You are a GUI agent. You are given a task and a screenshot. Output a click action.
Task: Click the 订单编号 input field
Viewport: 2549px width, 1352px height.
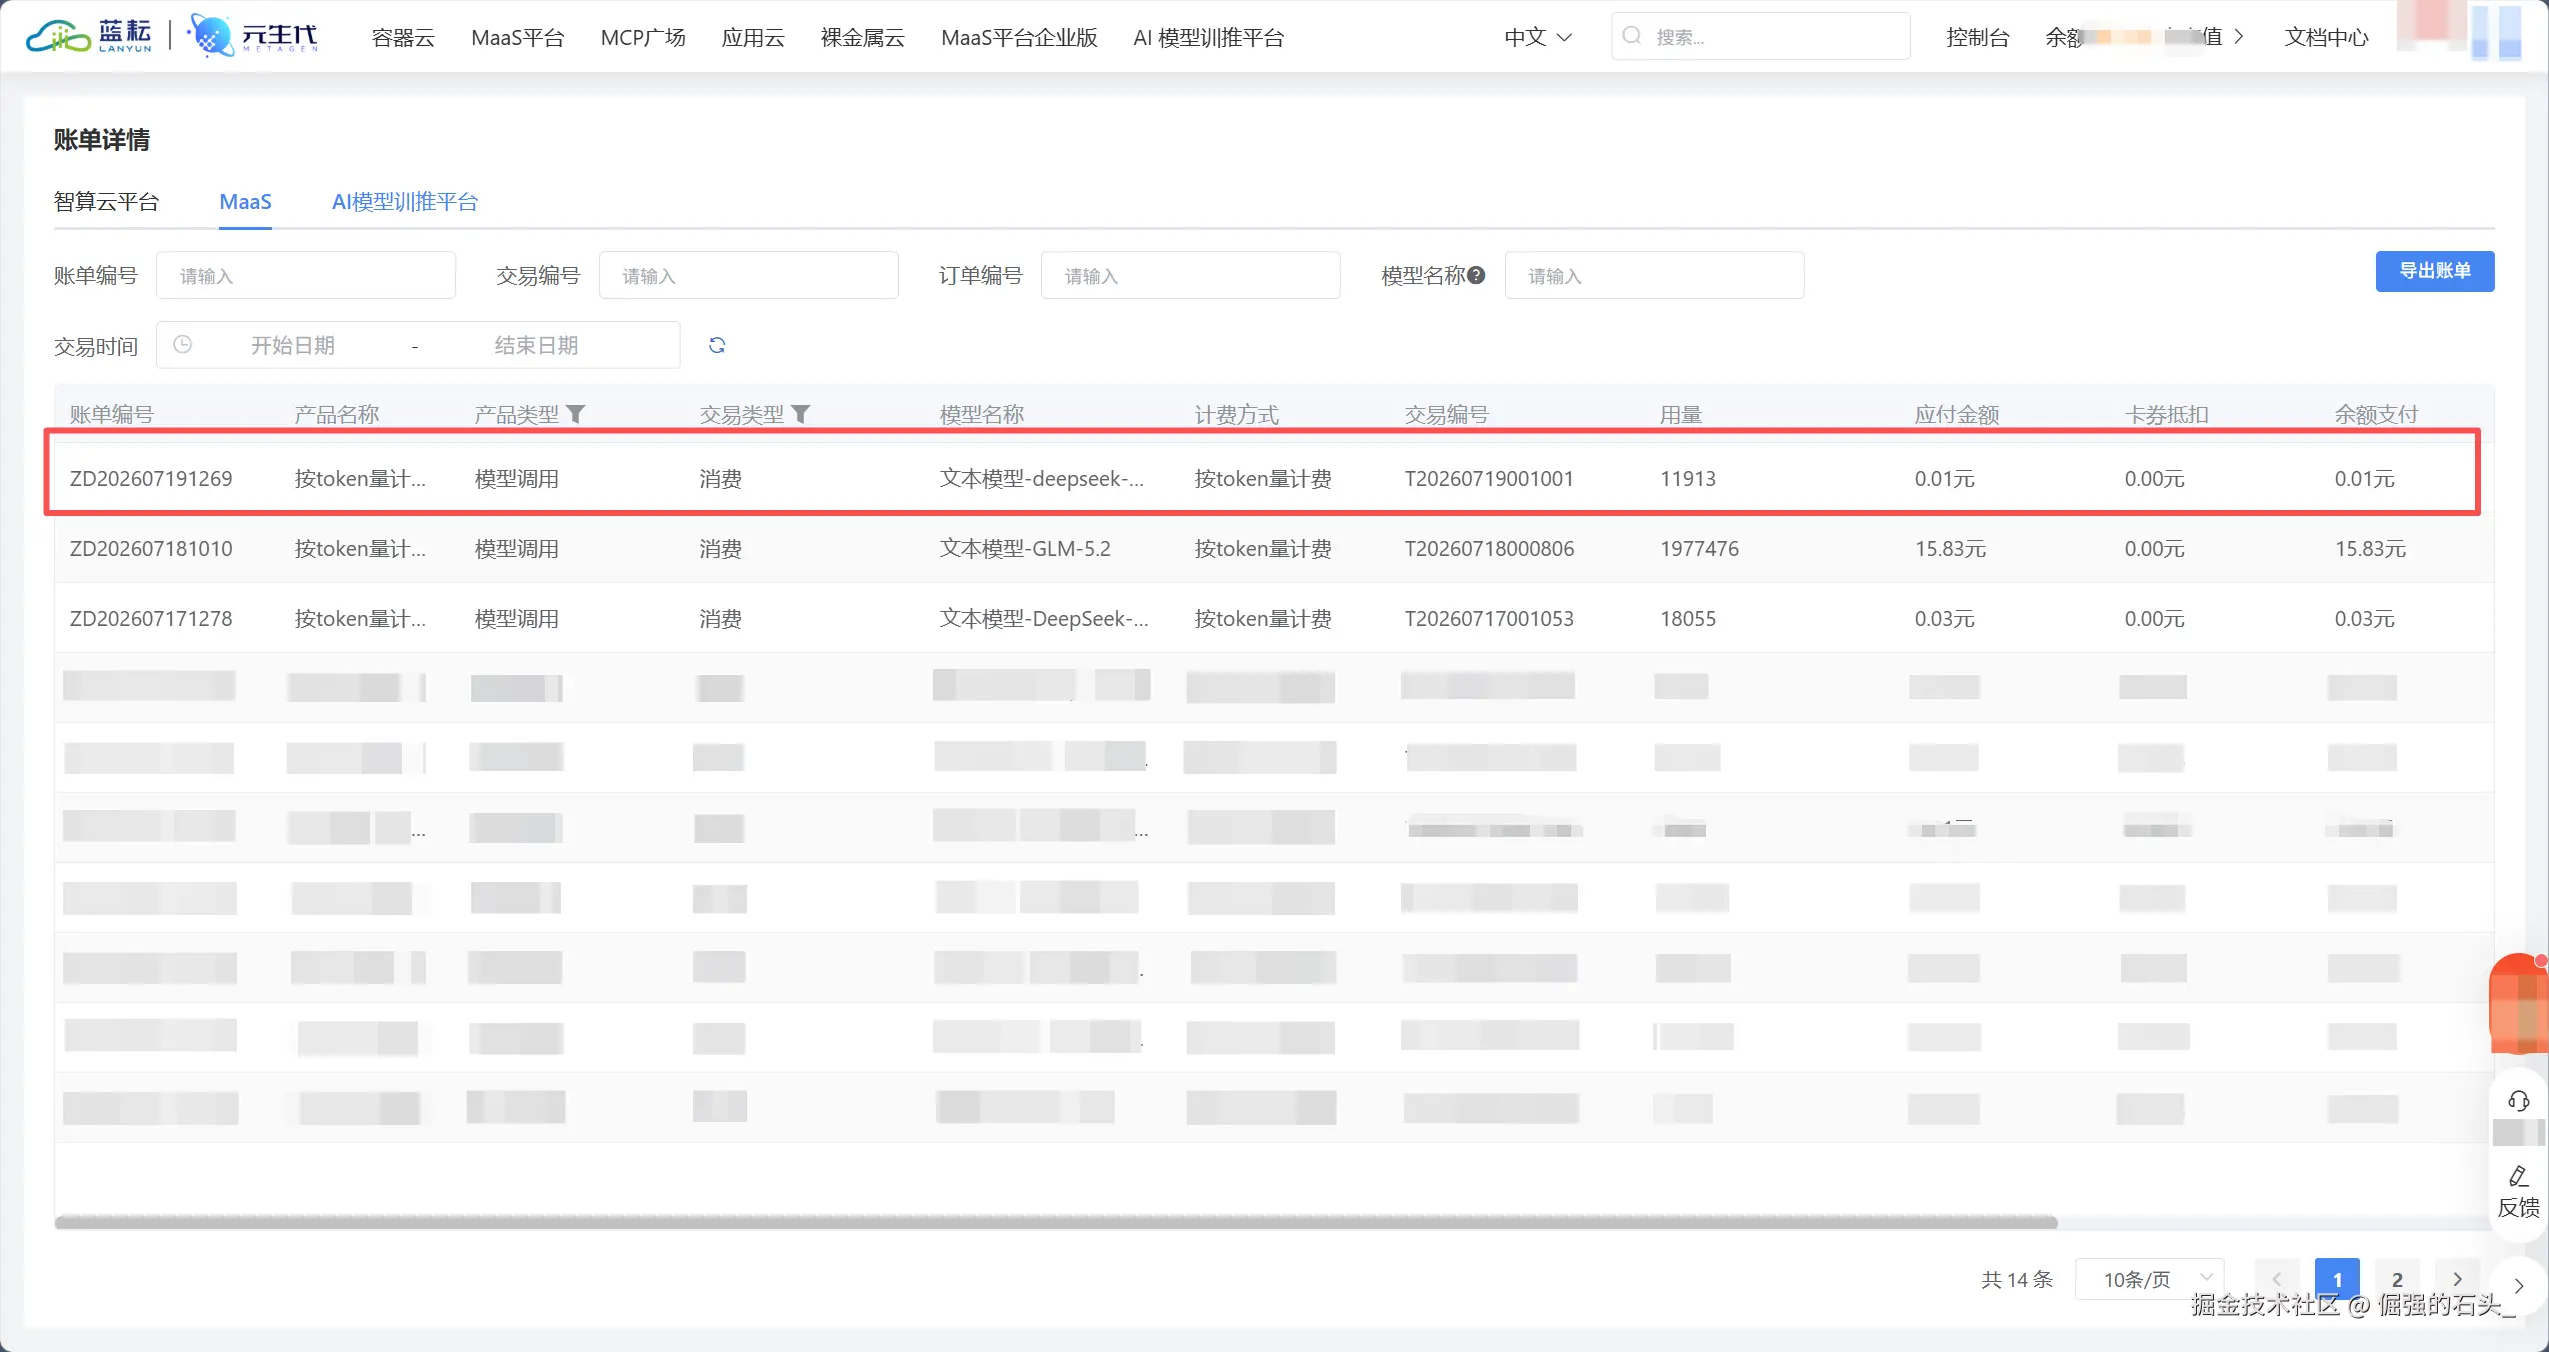tap(1190, 275)
